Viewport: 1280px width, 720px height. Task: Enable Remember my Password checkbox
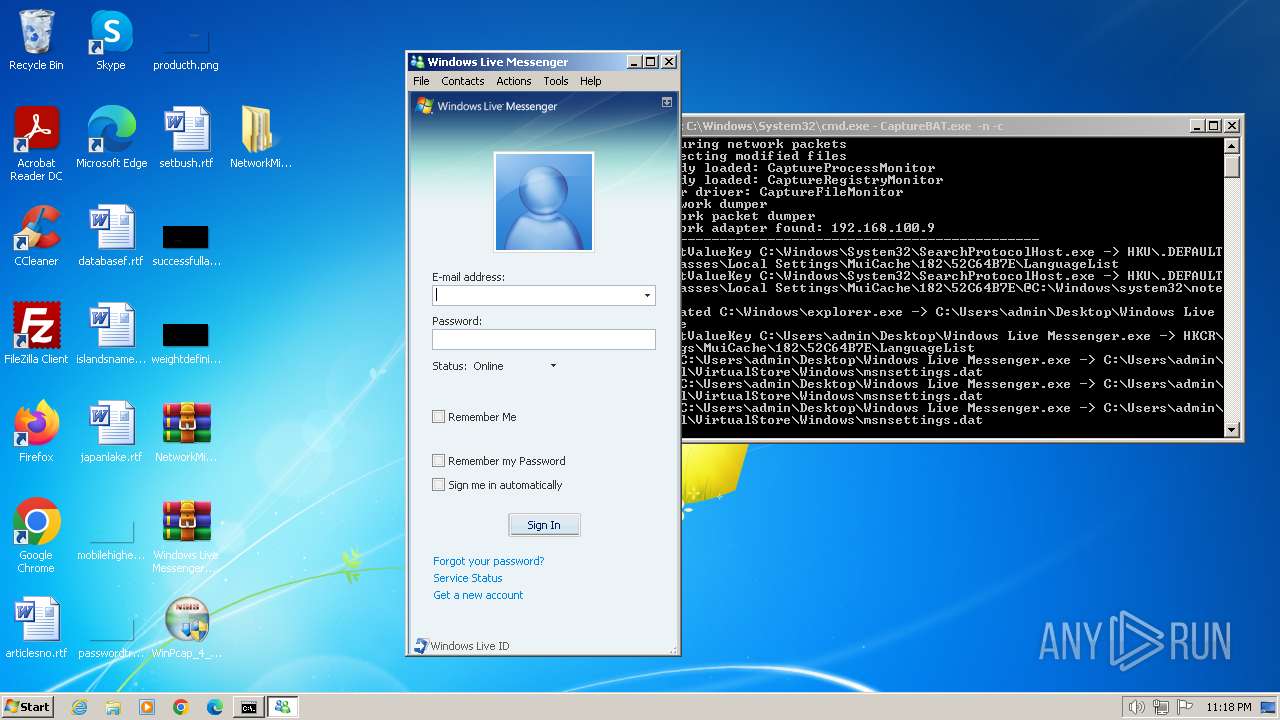[438, 461]
